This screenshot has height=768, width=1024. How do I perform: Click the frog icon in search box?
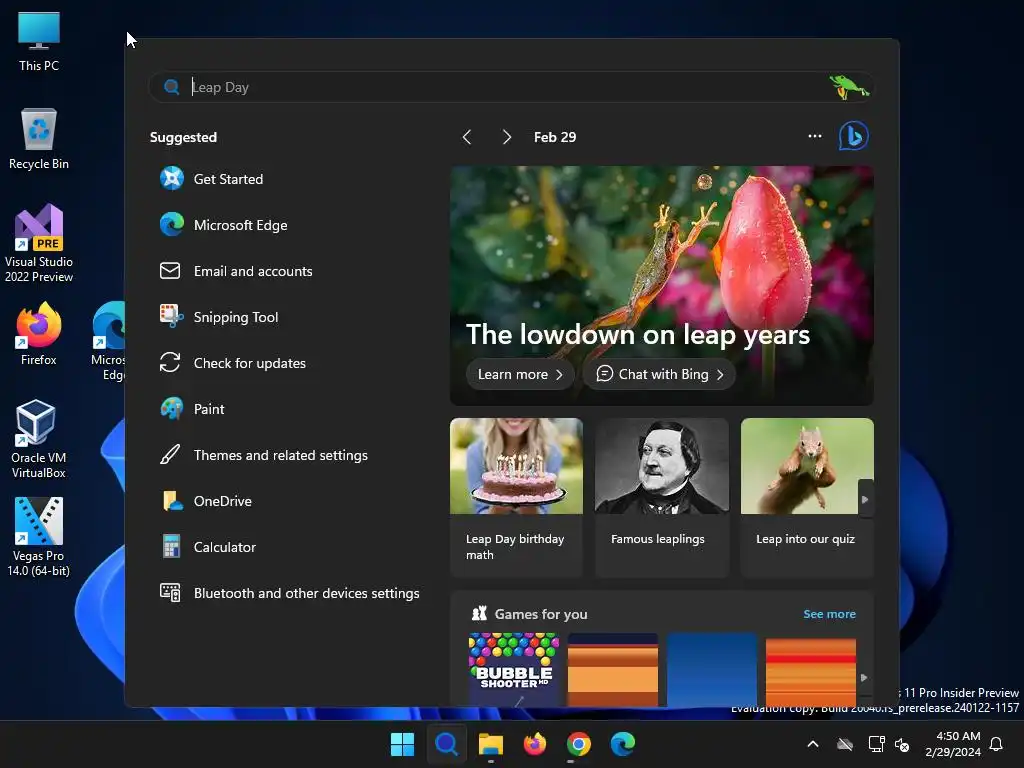(849, 87)
